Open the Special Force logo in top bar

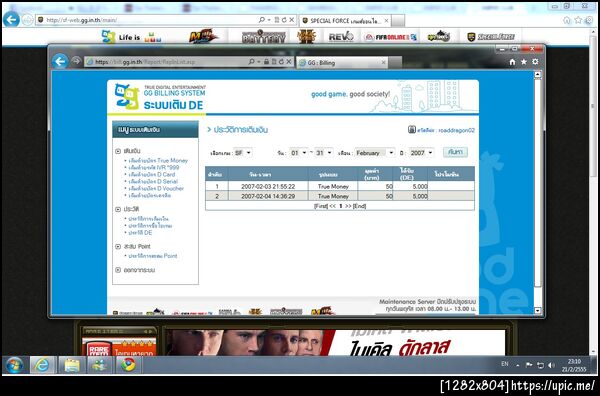click(x=491, y=37)
